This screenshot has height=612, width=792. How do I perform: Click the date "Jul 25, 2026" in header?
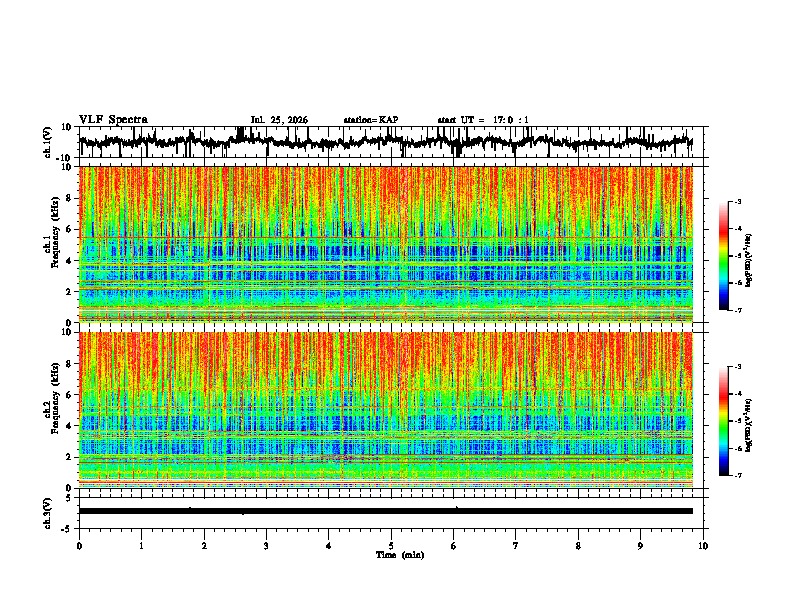pos(279,120)
